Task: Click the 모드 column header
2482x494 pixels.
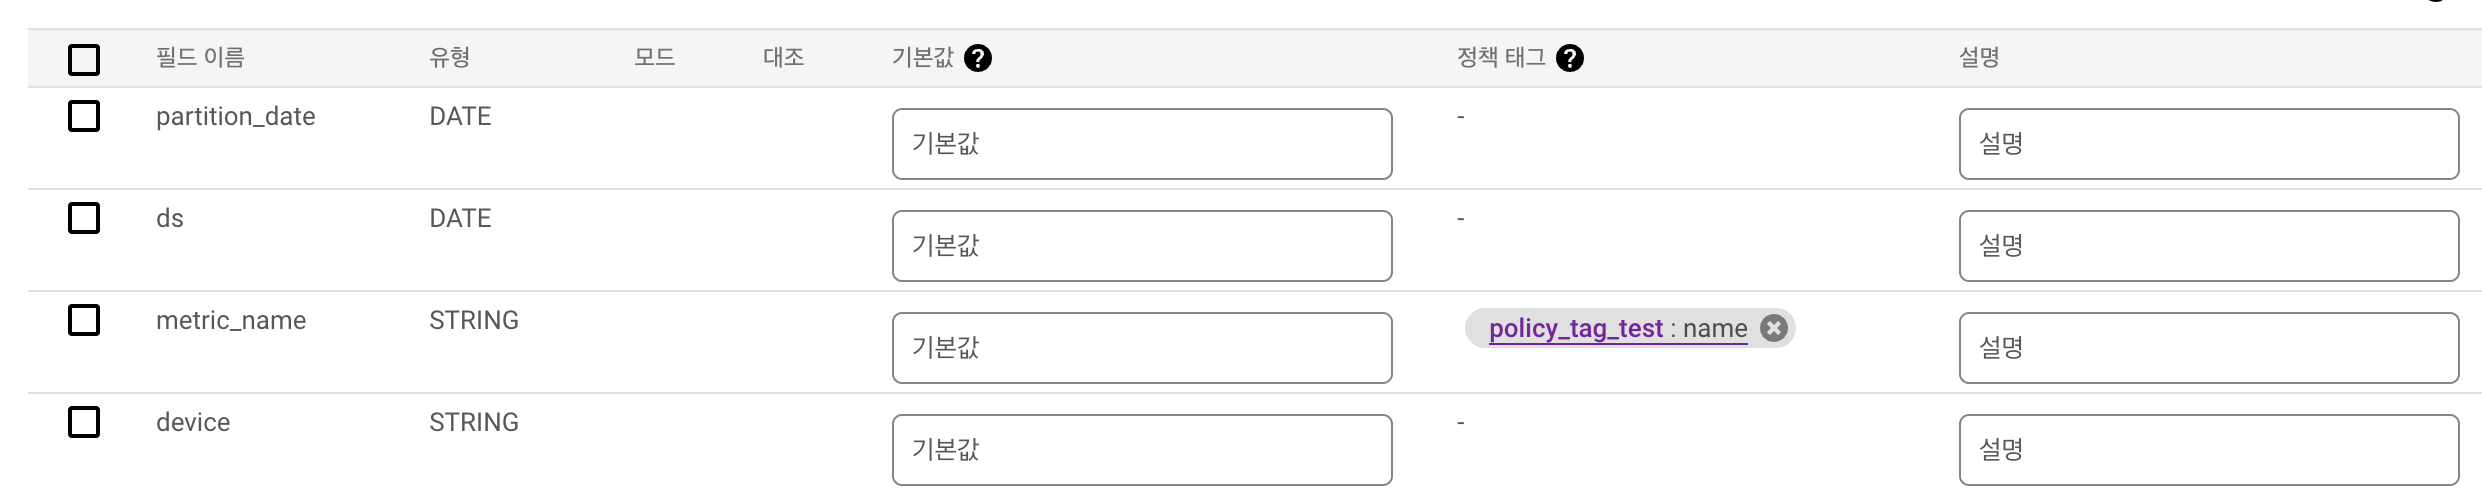Action: coord(655,57)
